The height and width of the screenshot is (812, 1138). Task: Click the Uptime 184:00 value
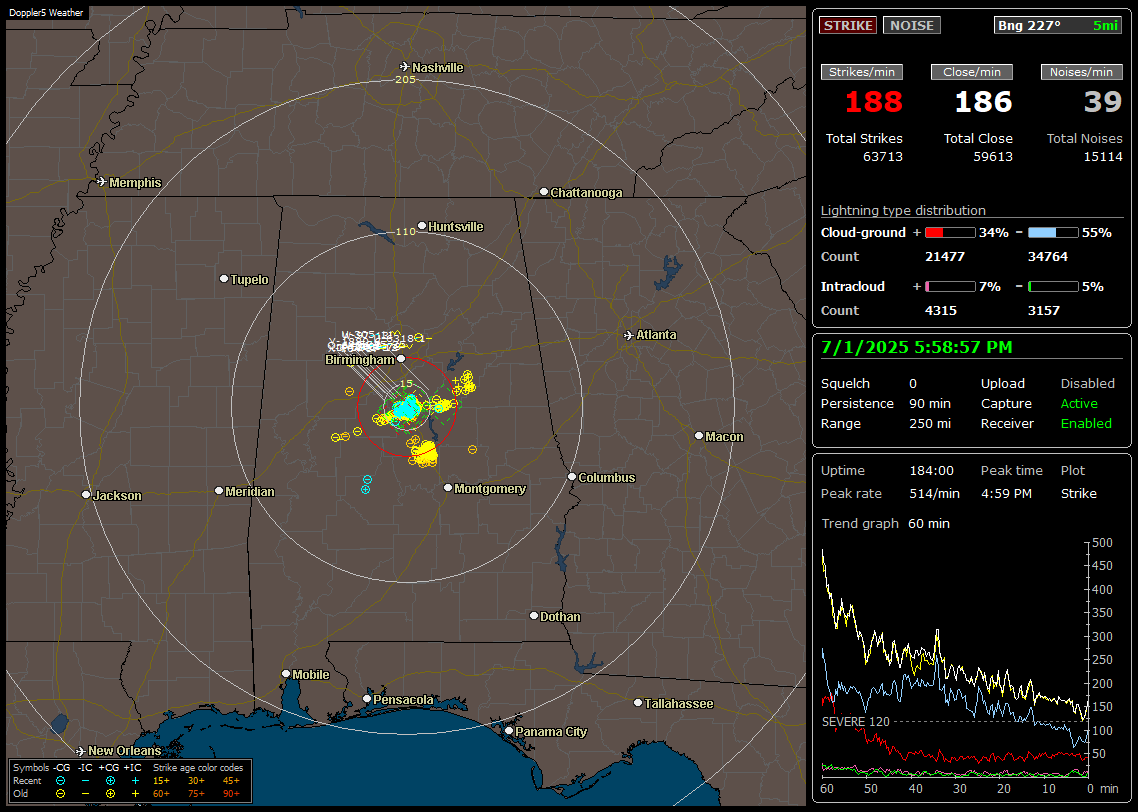(931, 470)
